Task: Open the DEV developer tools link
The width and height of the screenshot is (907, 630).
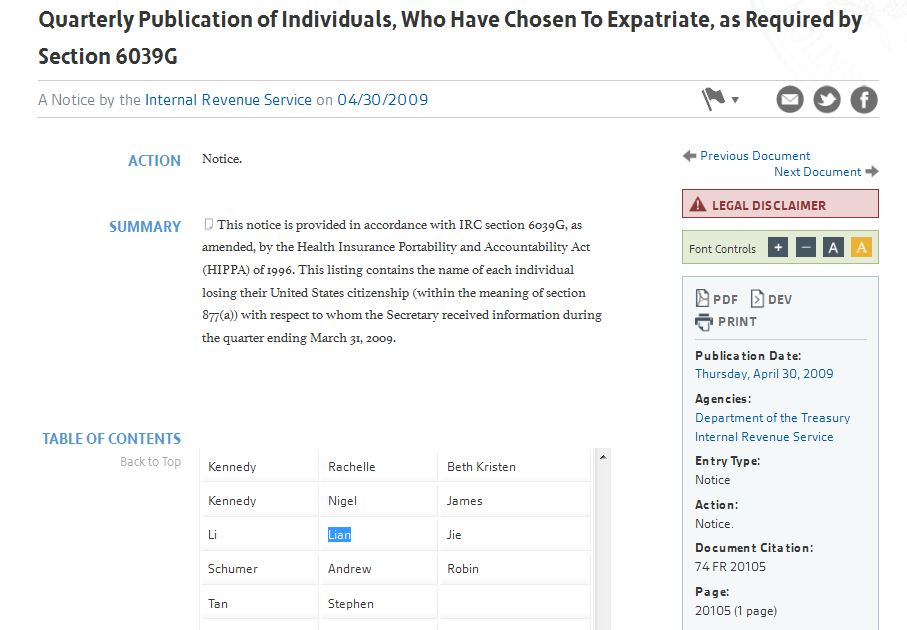Action: pos(771,299)
